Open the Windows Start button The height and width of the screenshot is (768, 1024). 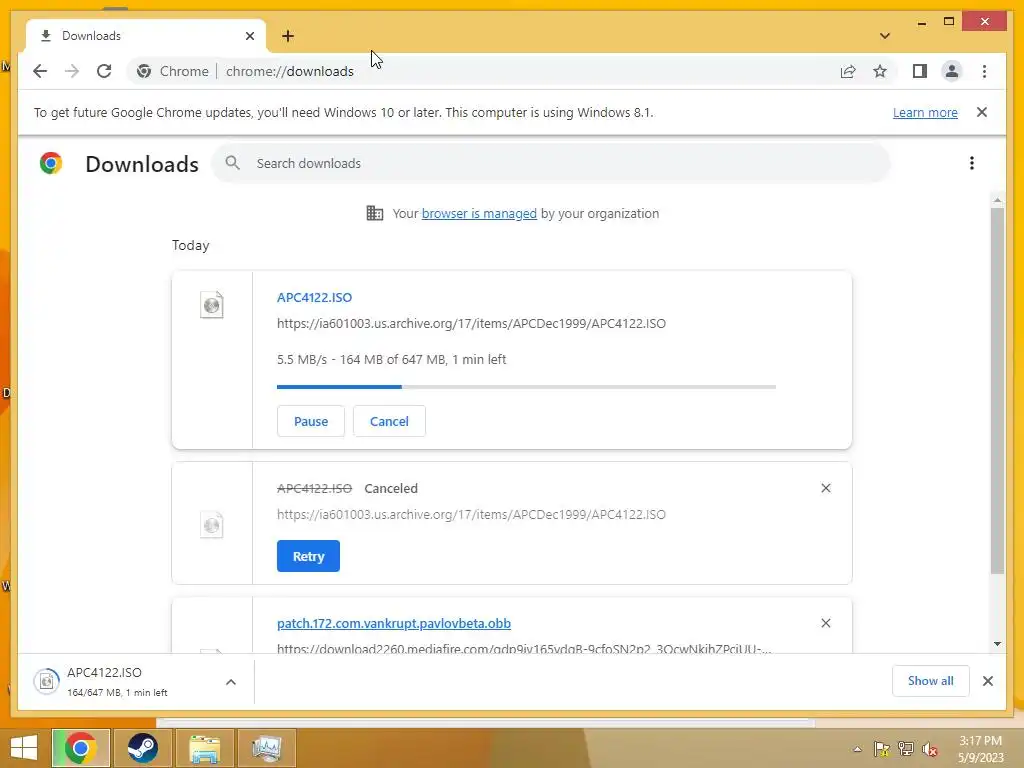point(23,748)
